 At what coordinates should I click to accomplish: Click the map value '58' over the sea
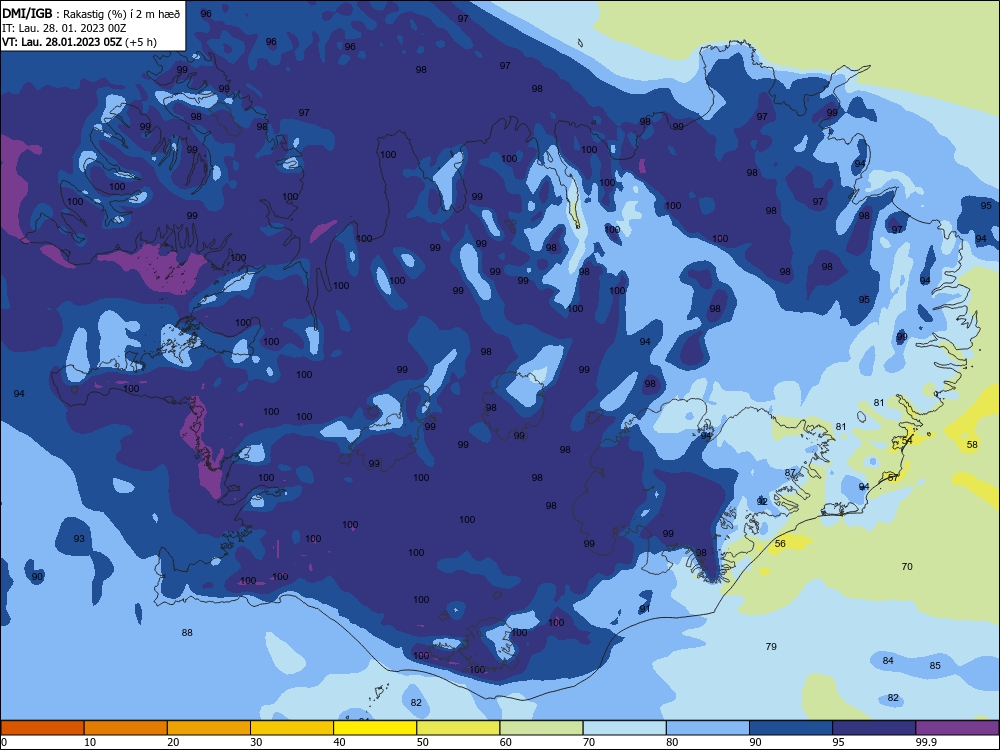(972, 445)
